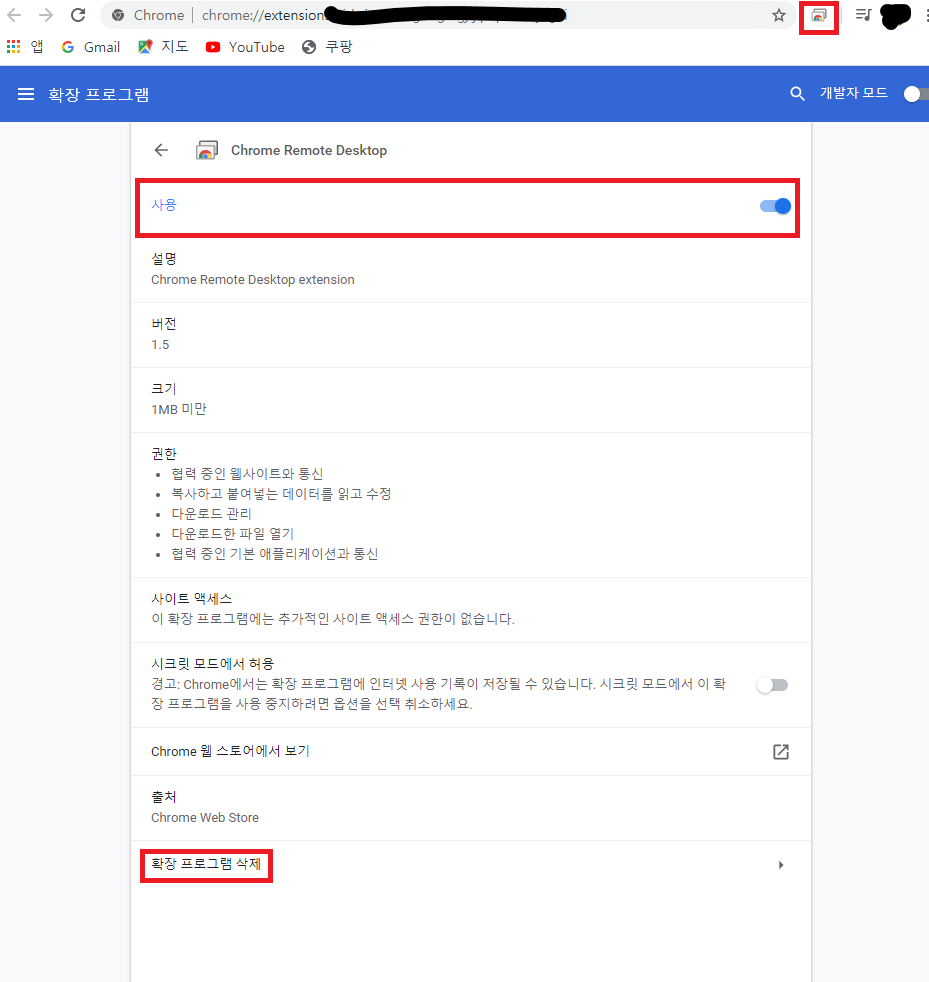
Task: Click 확장 프로그램 삭제 to remove the extension
Action: pyautogui.click(x=206, y=864)
